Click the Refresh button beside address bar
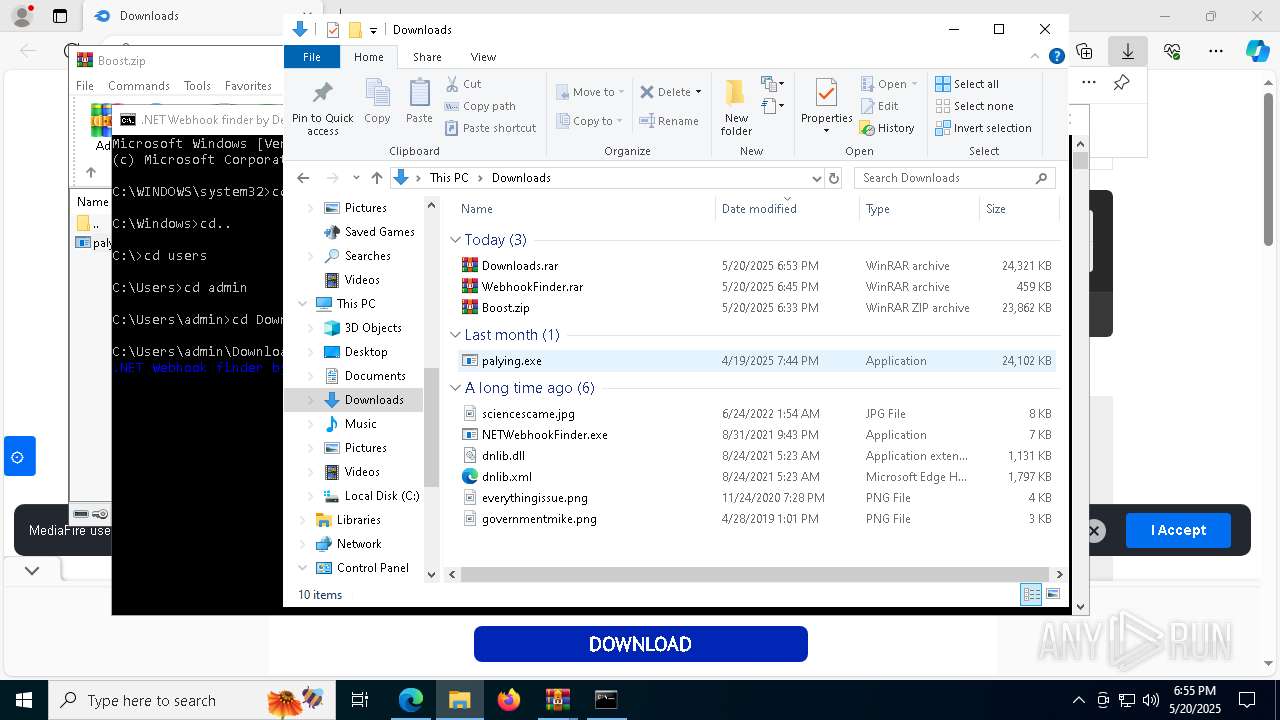 (x=834, y=178)
